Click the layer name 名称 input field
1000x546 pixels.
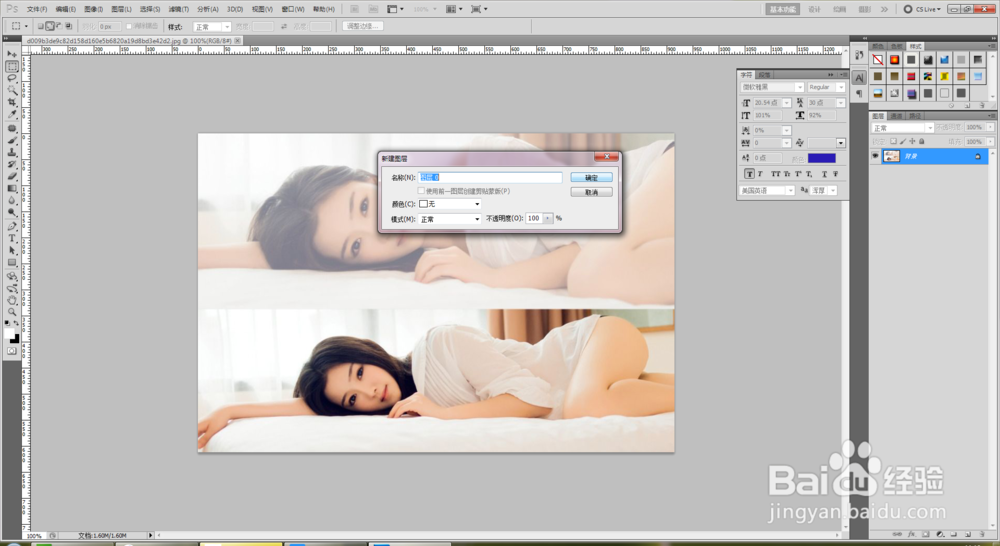[x=490, y=177]
